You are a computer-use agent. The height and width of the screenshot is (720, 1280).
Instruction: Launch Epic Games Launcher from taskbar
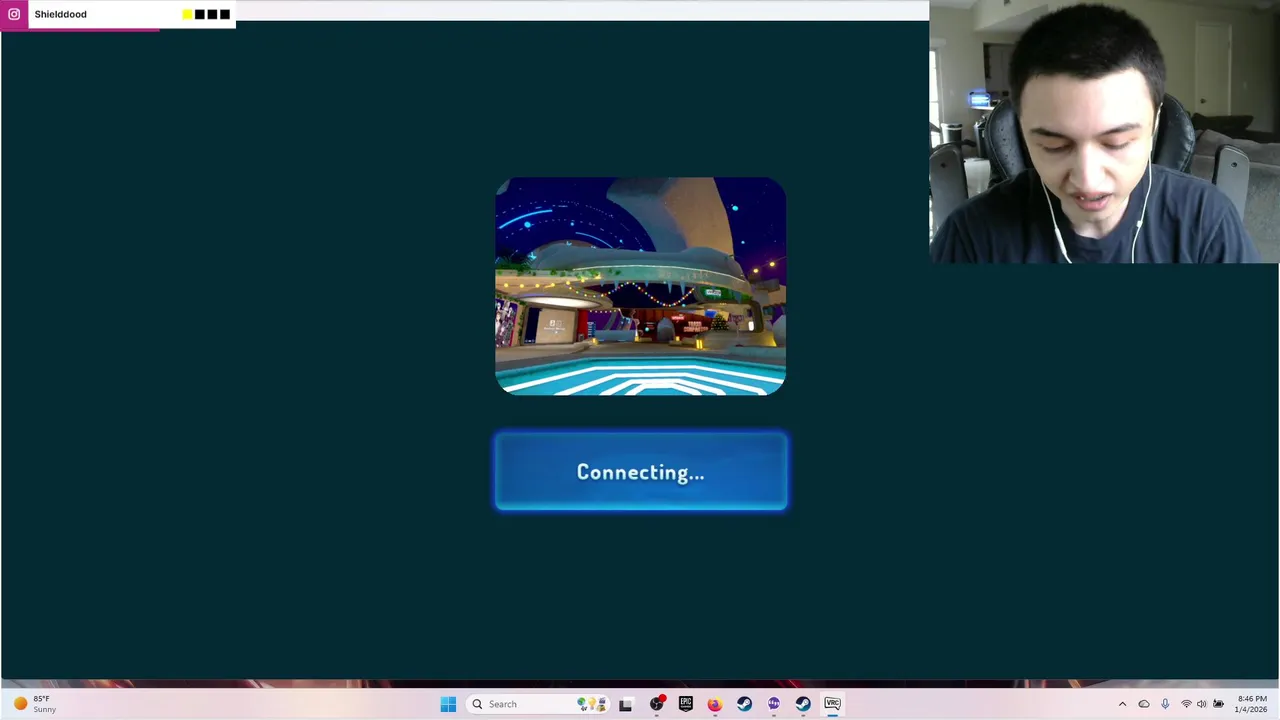click(x=685, y=704)
